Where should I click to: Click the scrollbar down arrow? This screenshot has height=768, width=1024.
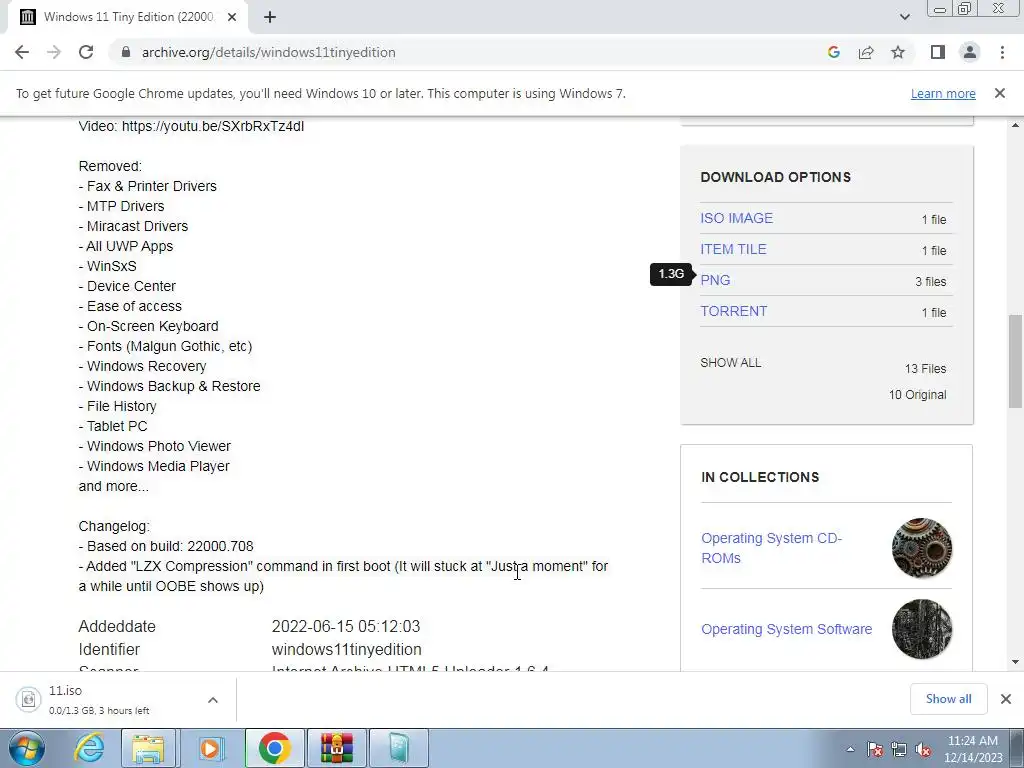pyautogui.click(x=1015, y=662)
